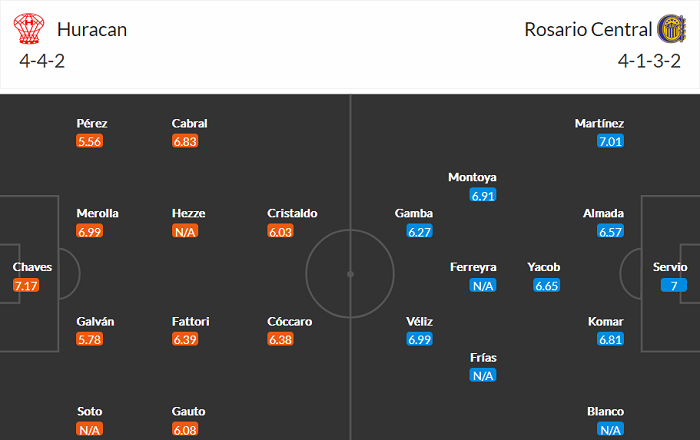
Task: Open Yacob's player name
Action: pyautogui.click(x=544, y=267)
